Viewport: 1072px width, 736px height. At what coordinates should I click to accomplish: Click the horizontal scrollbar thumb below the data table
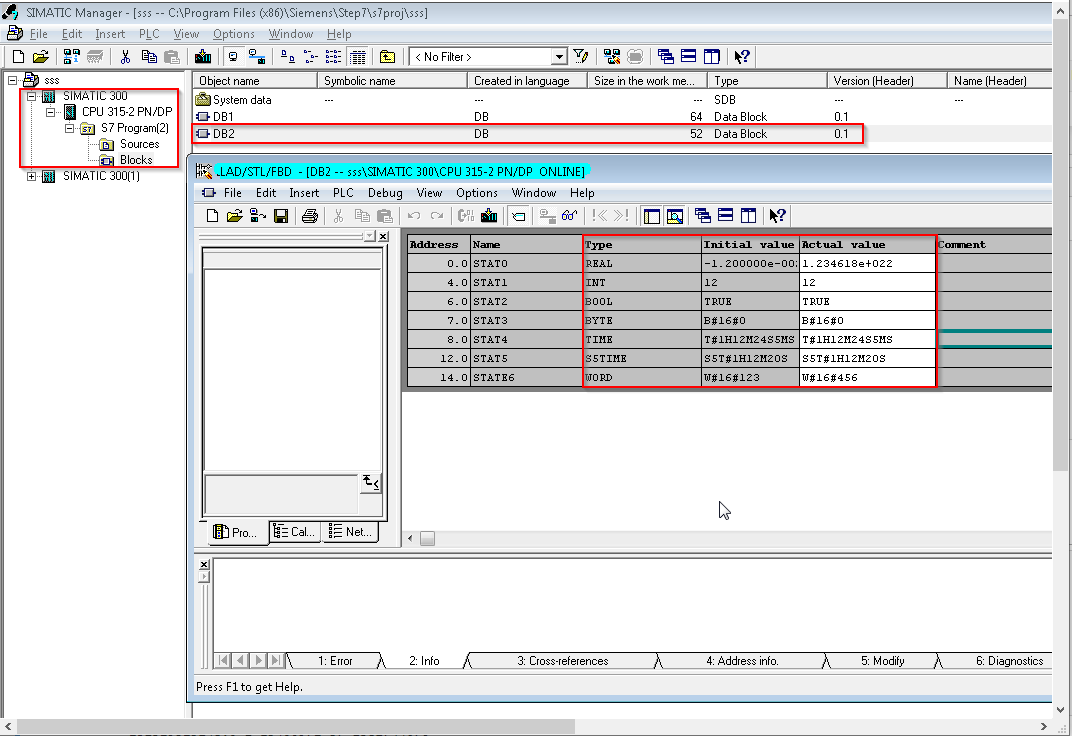427,539
